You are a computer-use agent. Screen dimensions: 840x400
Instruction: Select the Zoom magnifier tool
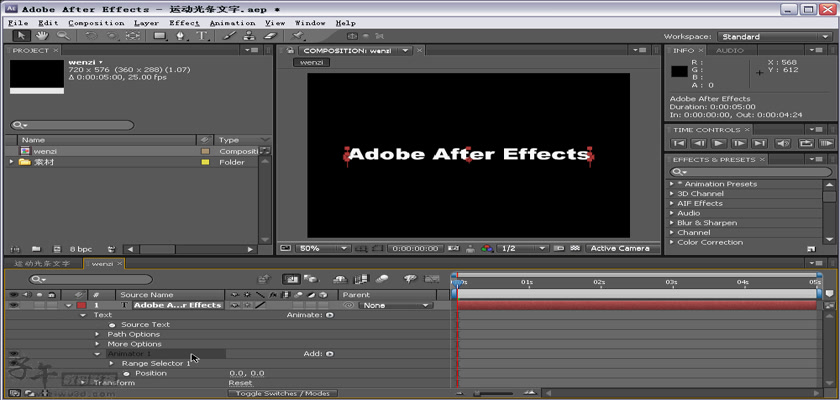point(63,36)
